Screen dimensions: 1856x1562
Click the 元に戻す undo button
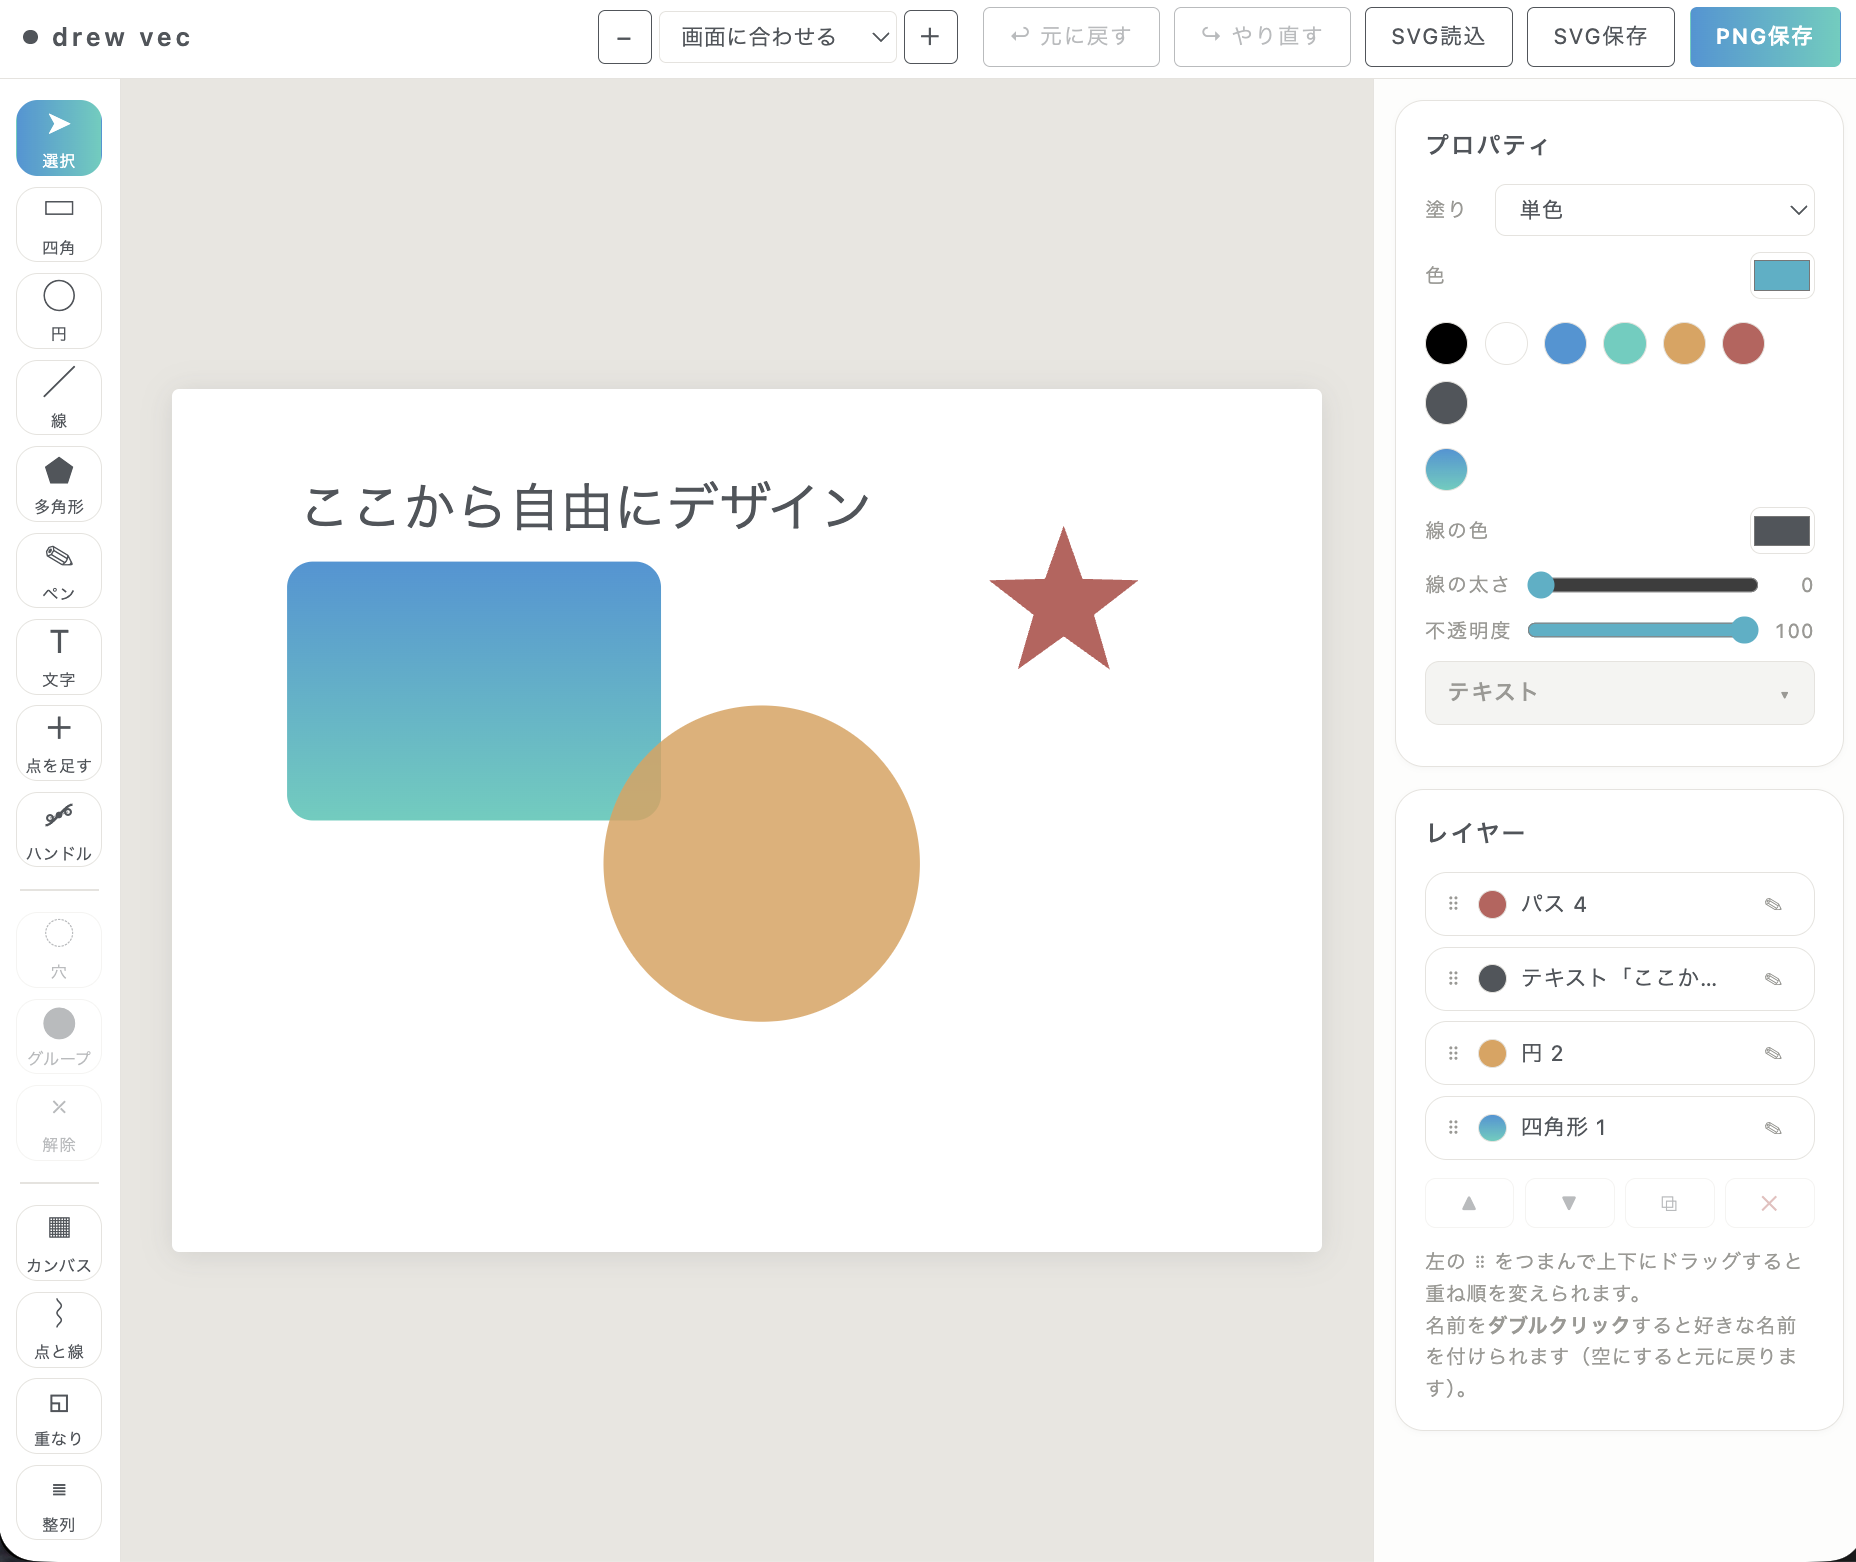click(1071, 37)
